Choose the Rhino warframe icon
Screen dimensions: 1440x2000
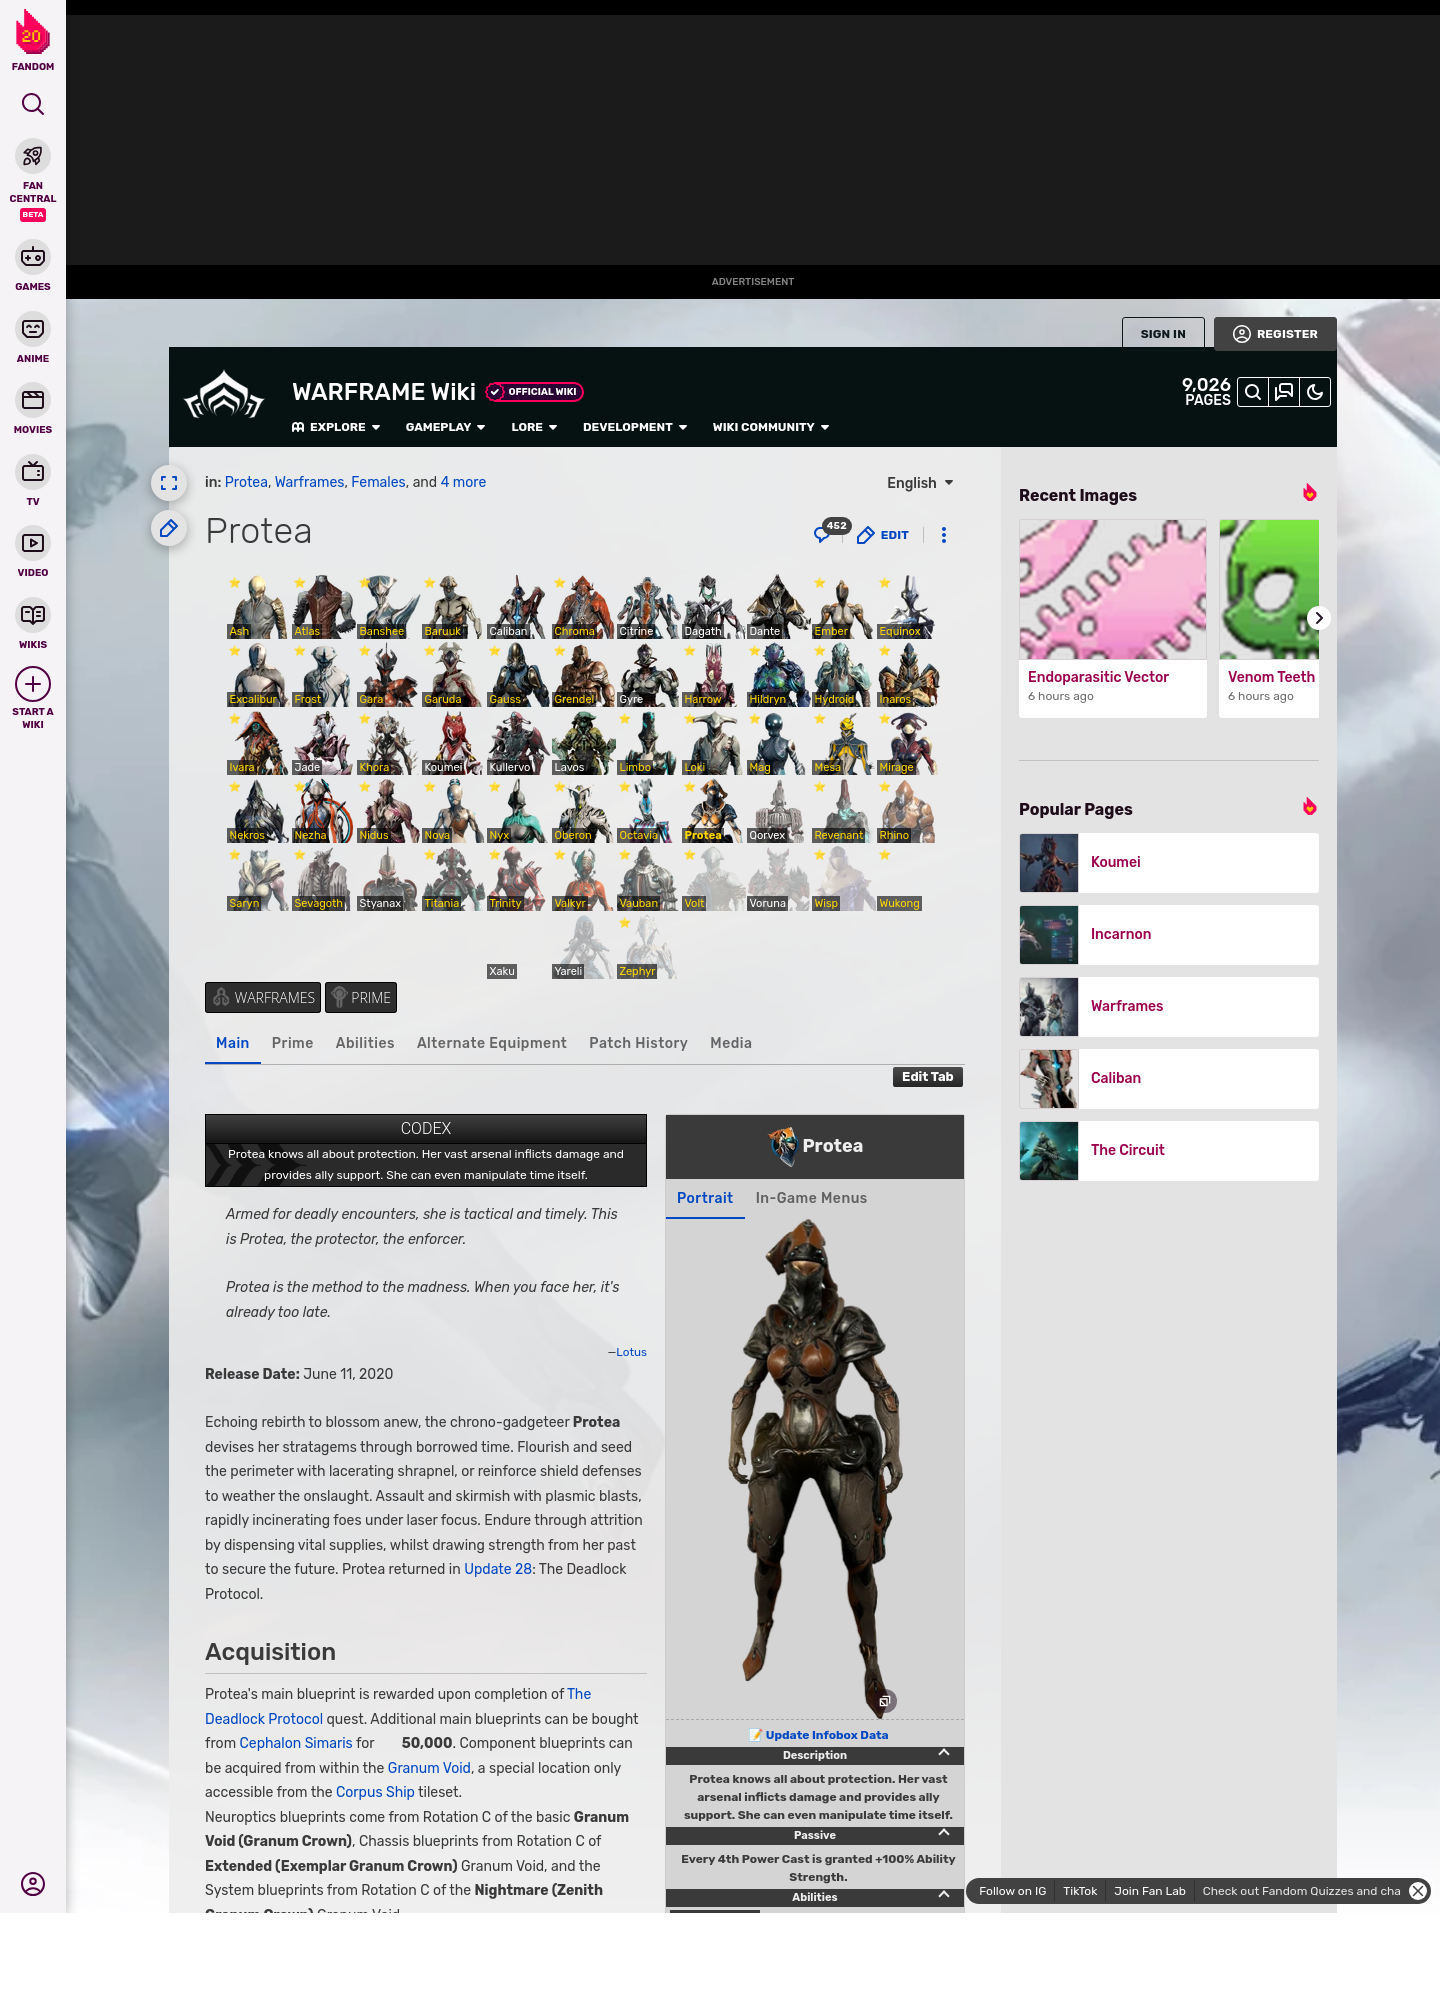(x=907, y=811)
